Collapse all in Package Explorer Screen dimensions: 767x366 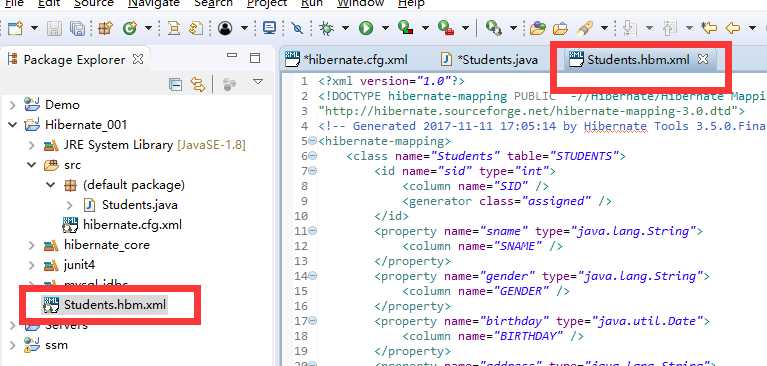(175, 85)
